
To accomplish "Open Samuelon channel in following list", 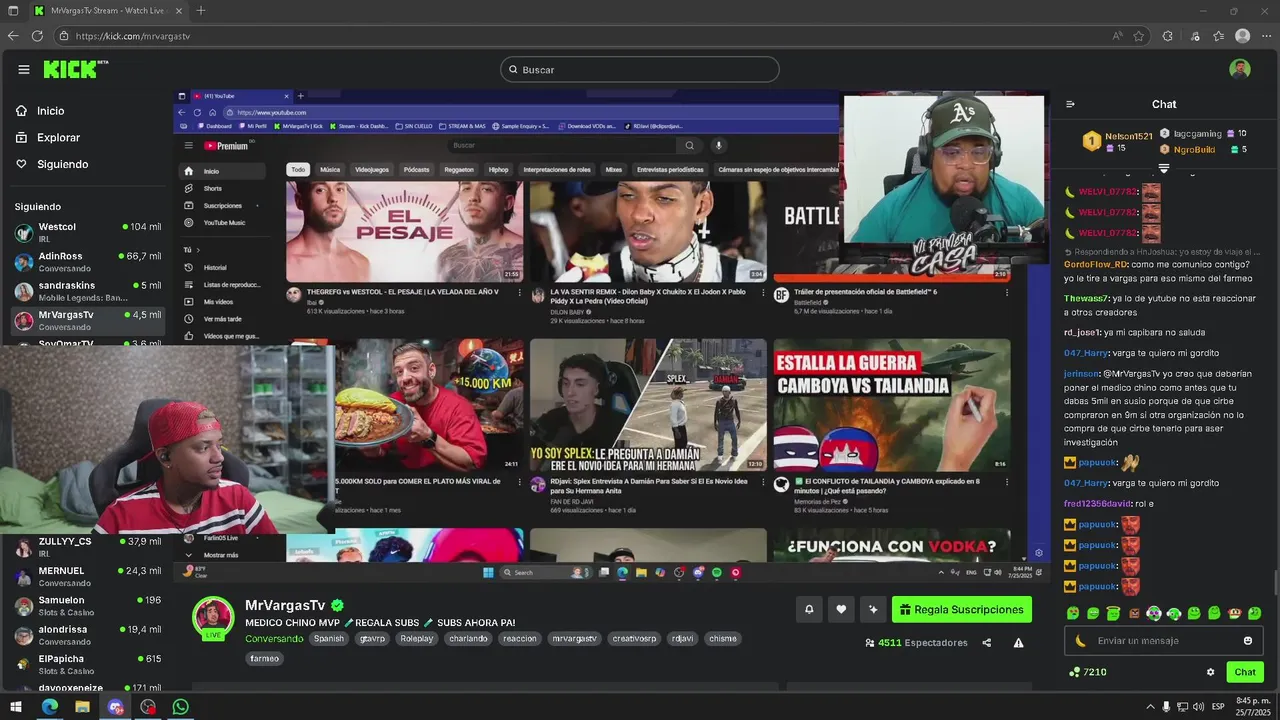I will click(88, 606).
